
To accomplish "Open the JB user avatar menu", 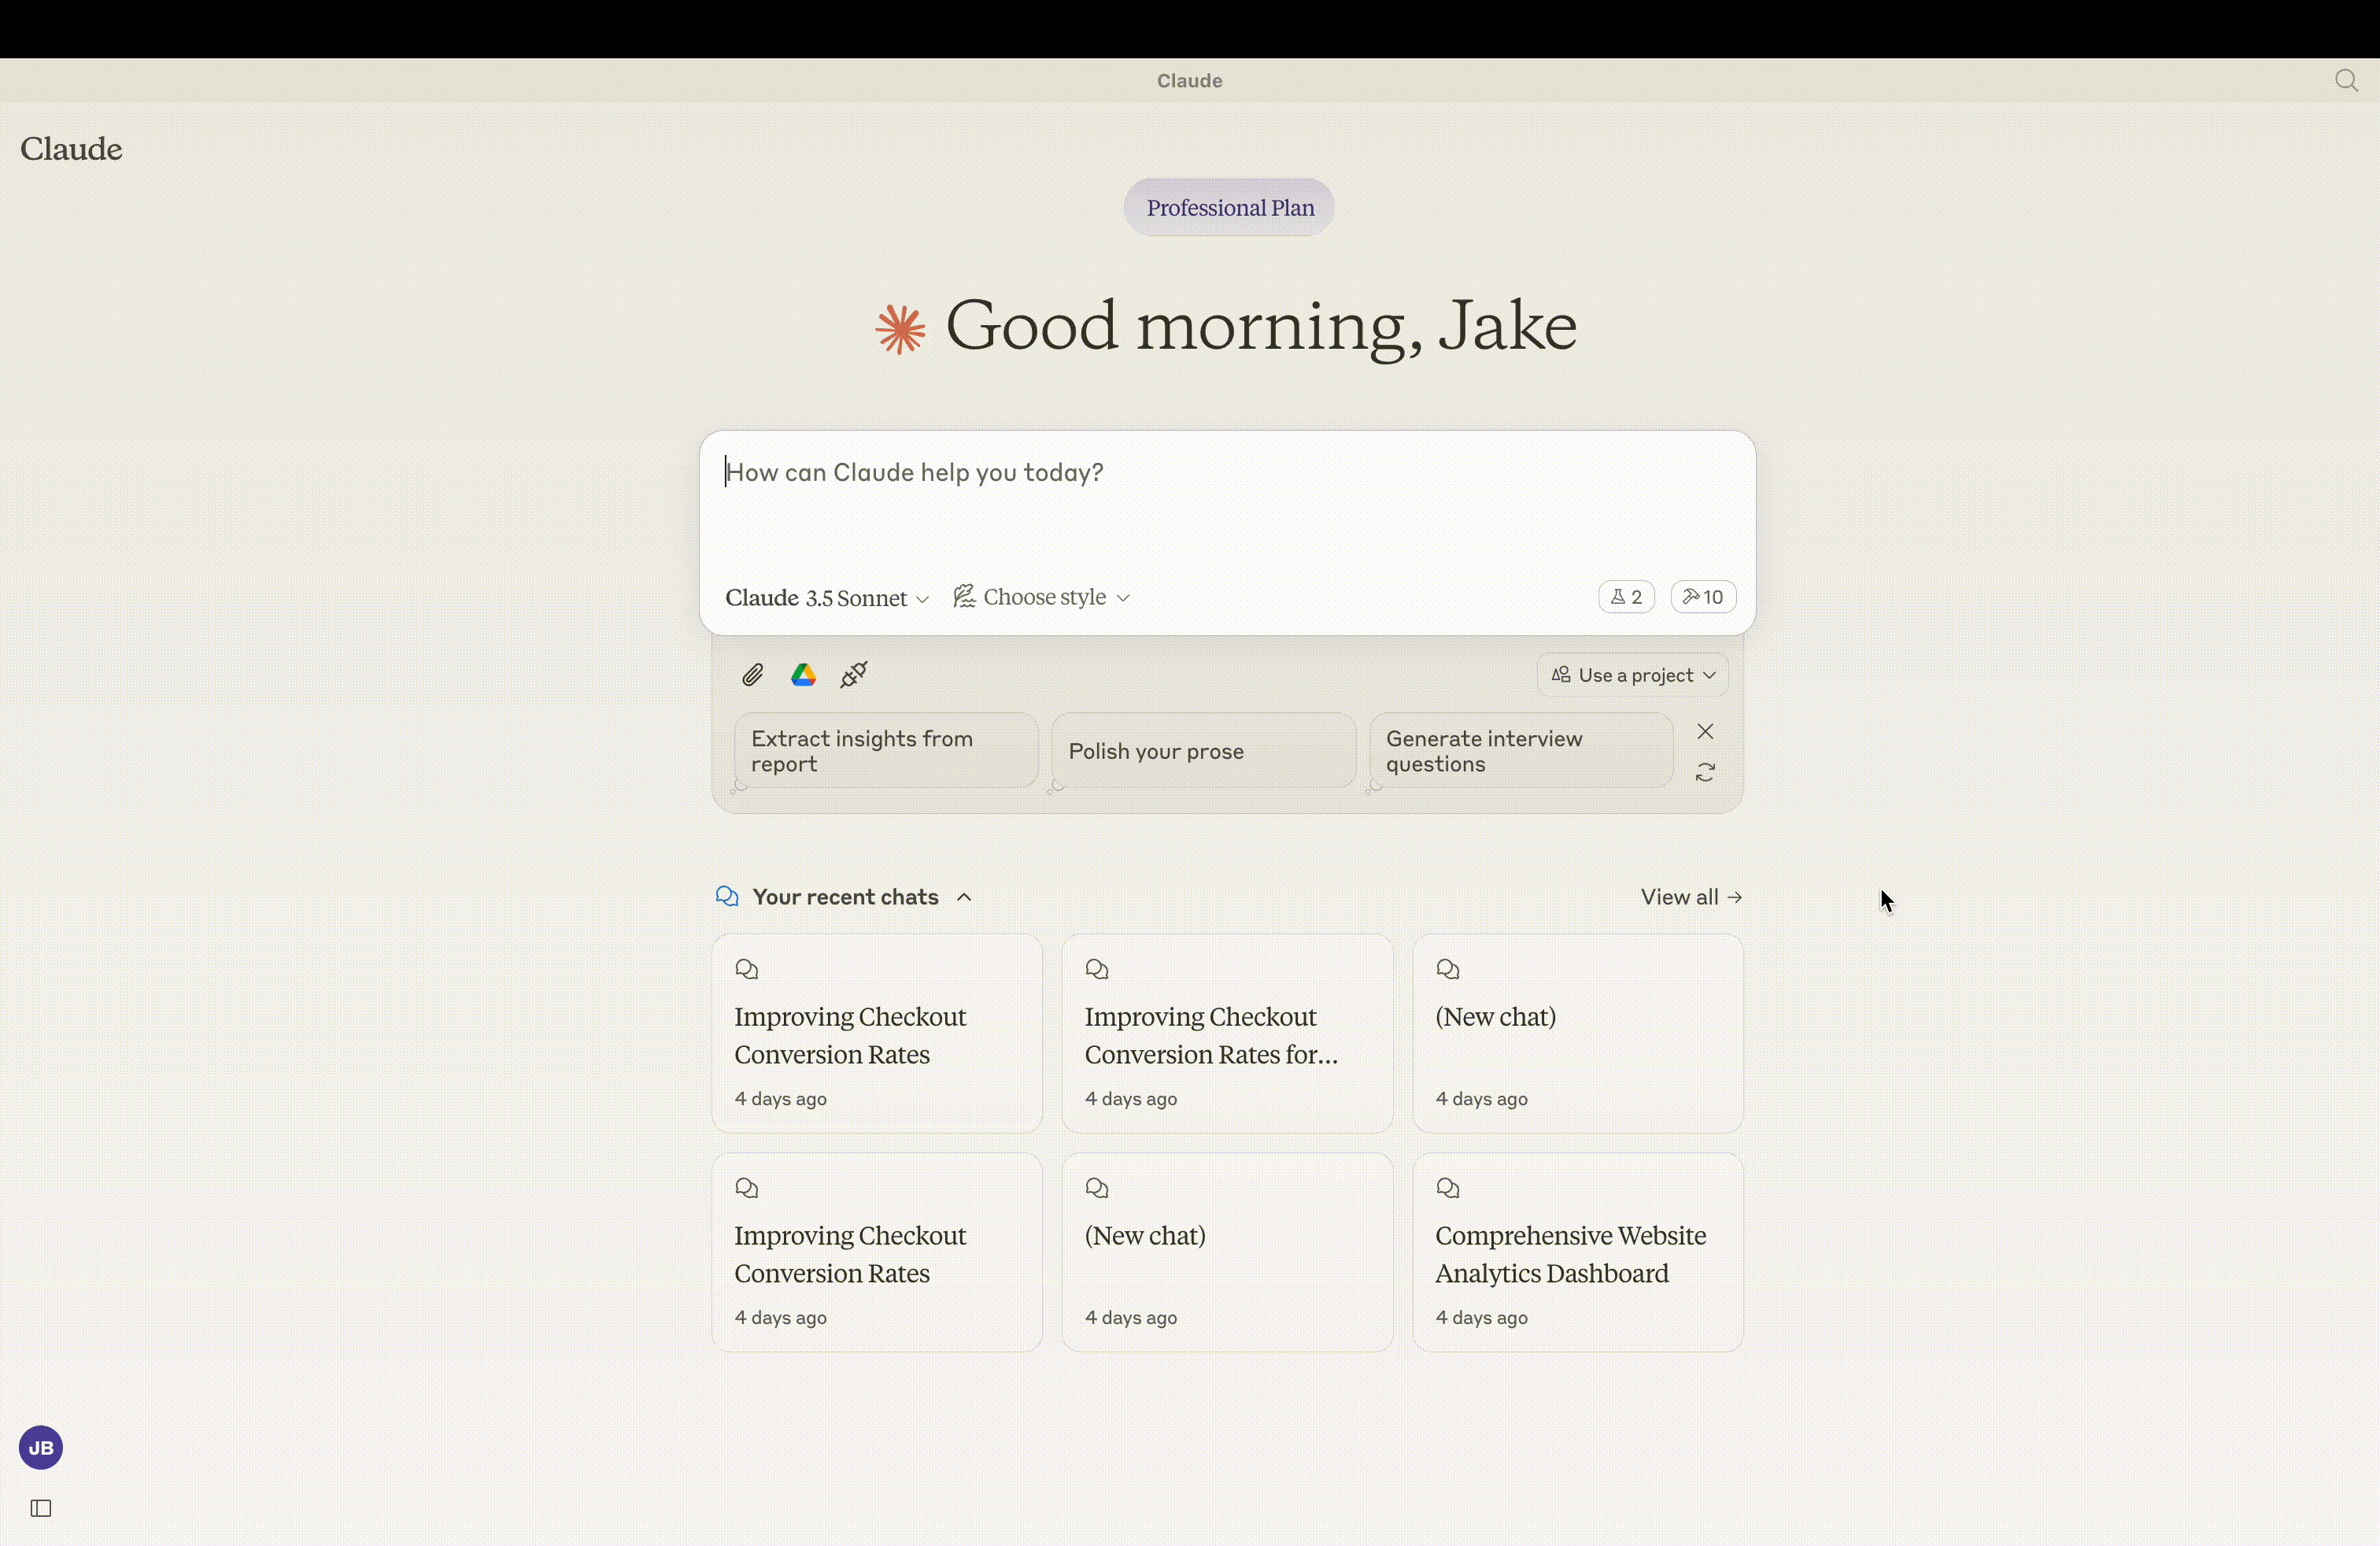I will [41, 1447].
